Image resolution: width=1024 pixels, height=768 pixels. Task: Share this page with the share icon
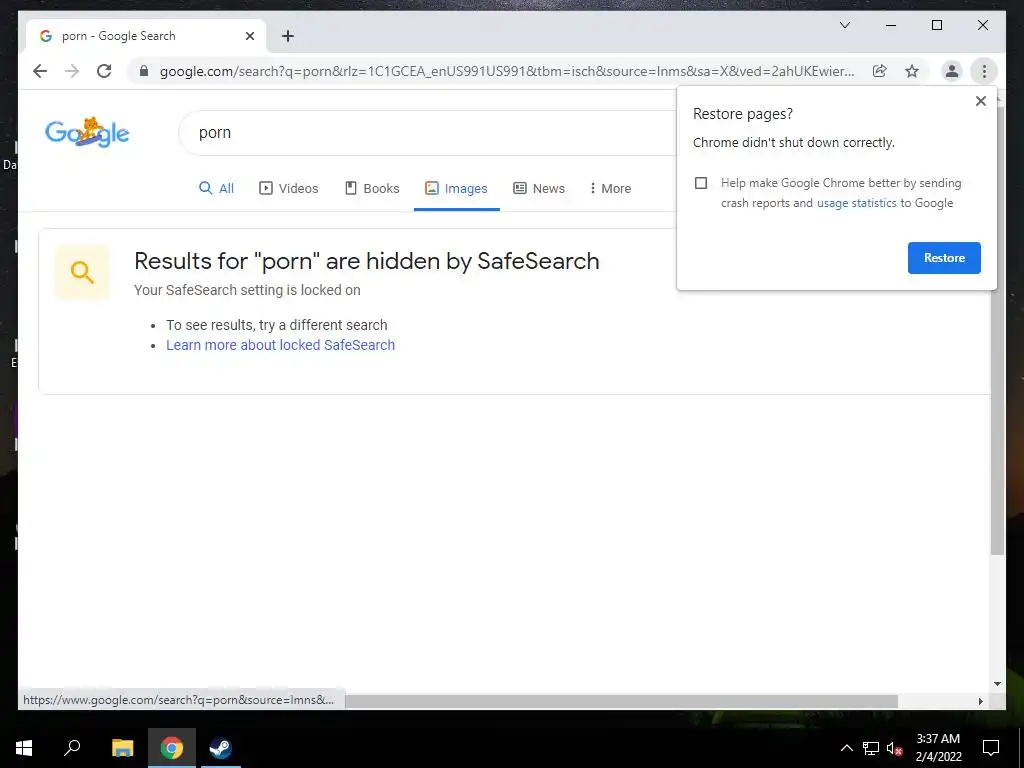(880, 71)
